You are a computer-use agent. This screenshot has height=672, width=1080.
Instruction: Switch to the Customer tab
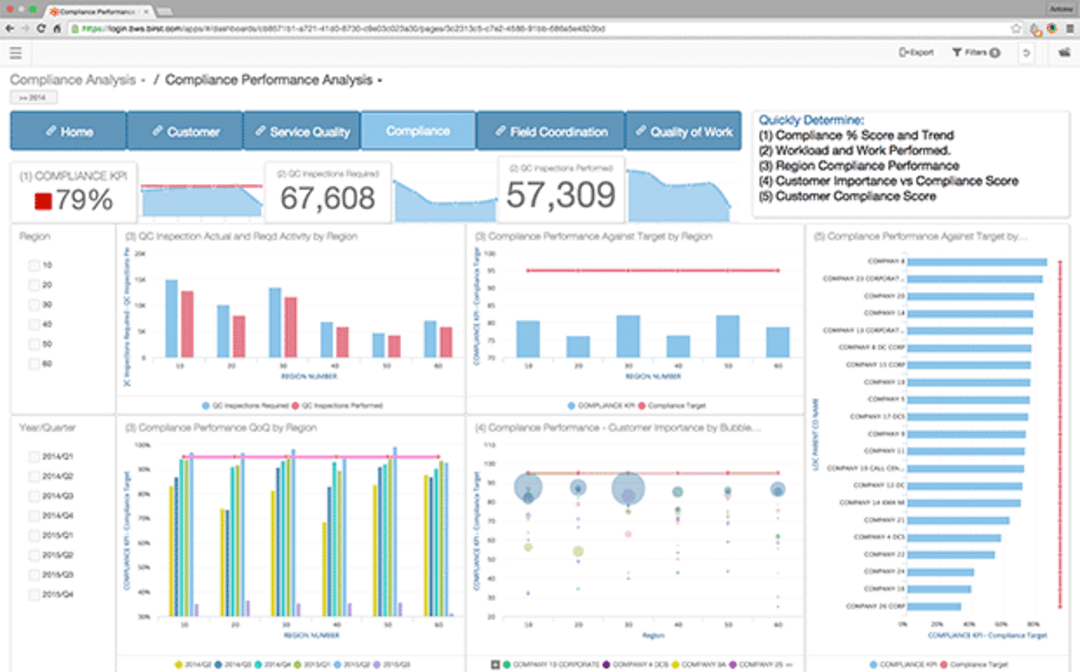185,130
